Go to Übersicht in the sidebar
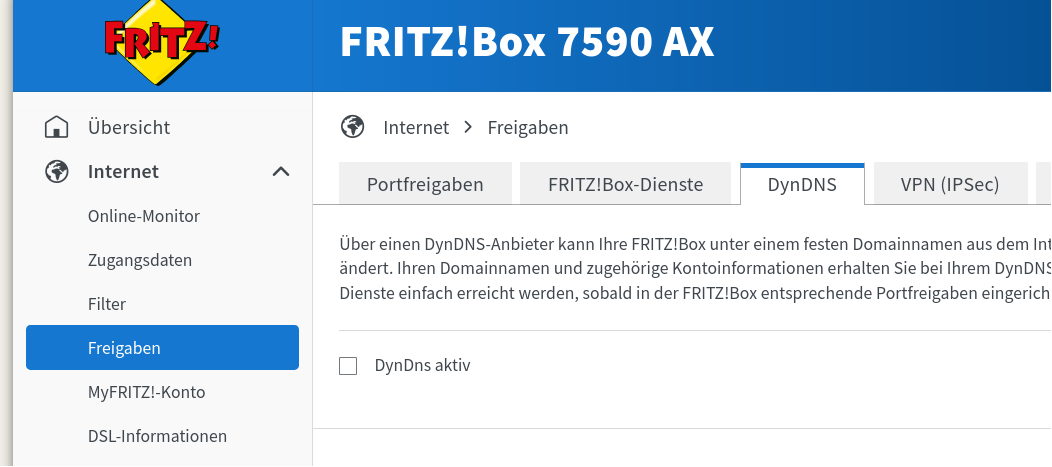The height and width of the screenshot is (467, 1052). [129, 128]
